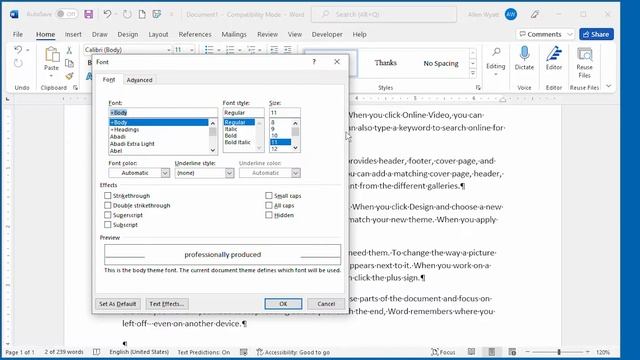Click the Increase Indent icon

[288, 50]
